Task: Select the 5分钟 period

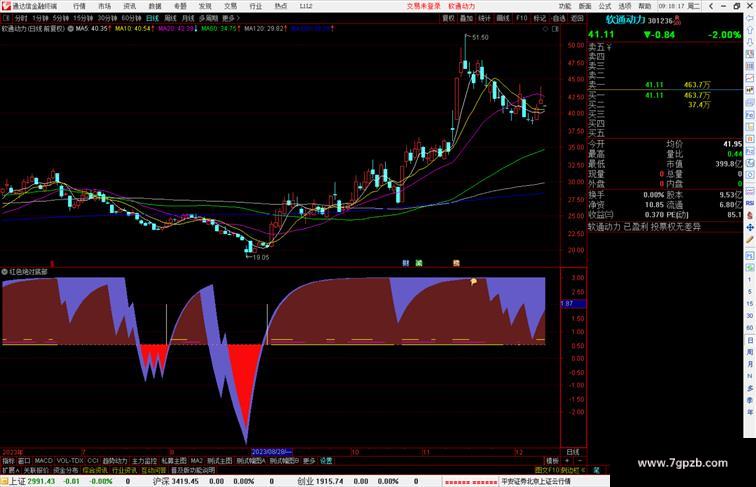Action: click(x=60, y=18)
